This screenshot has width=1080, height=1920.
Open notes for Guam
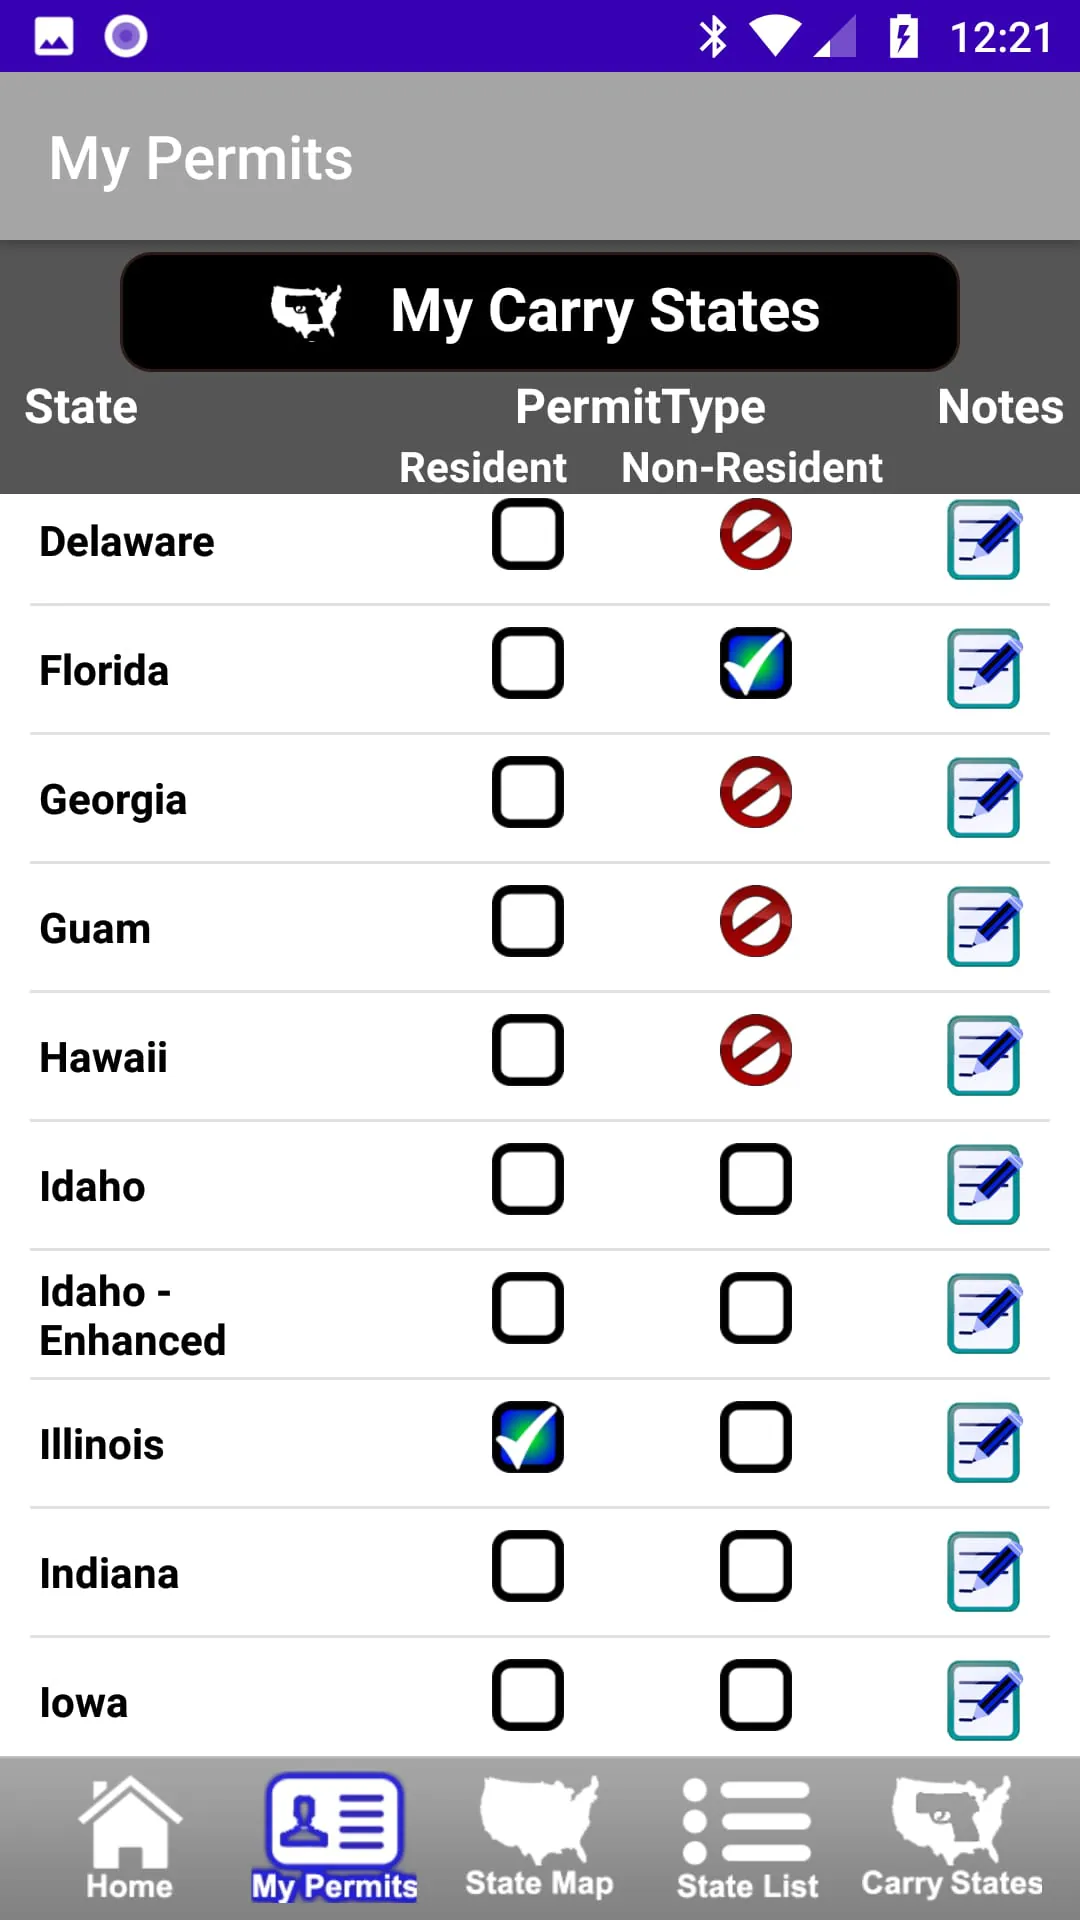point(983,927)
